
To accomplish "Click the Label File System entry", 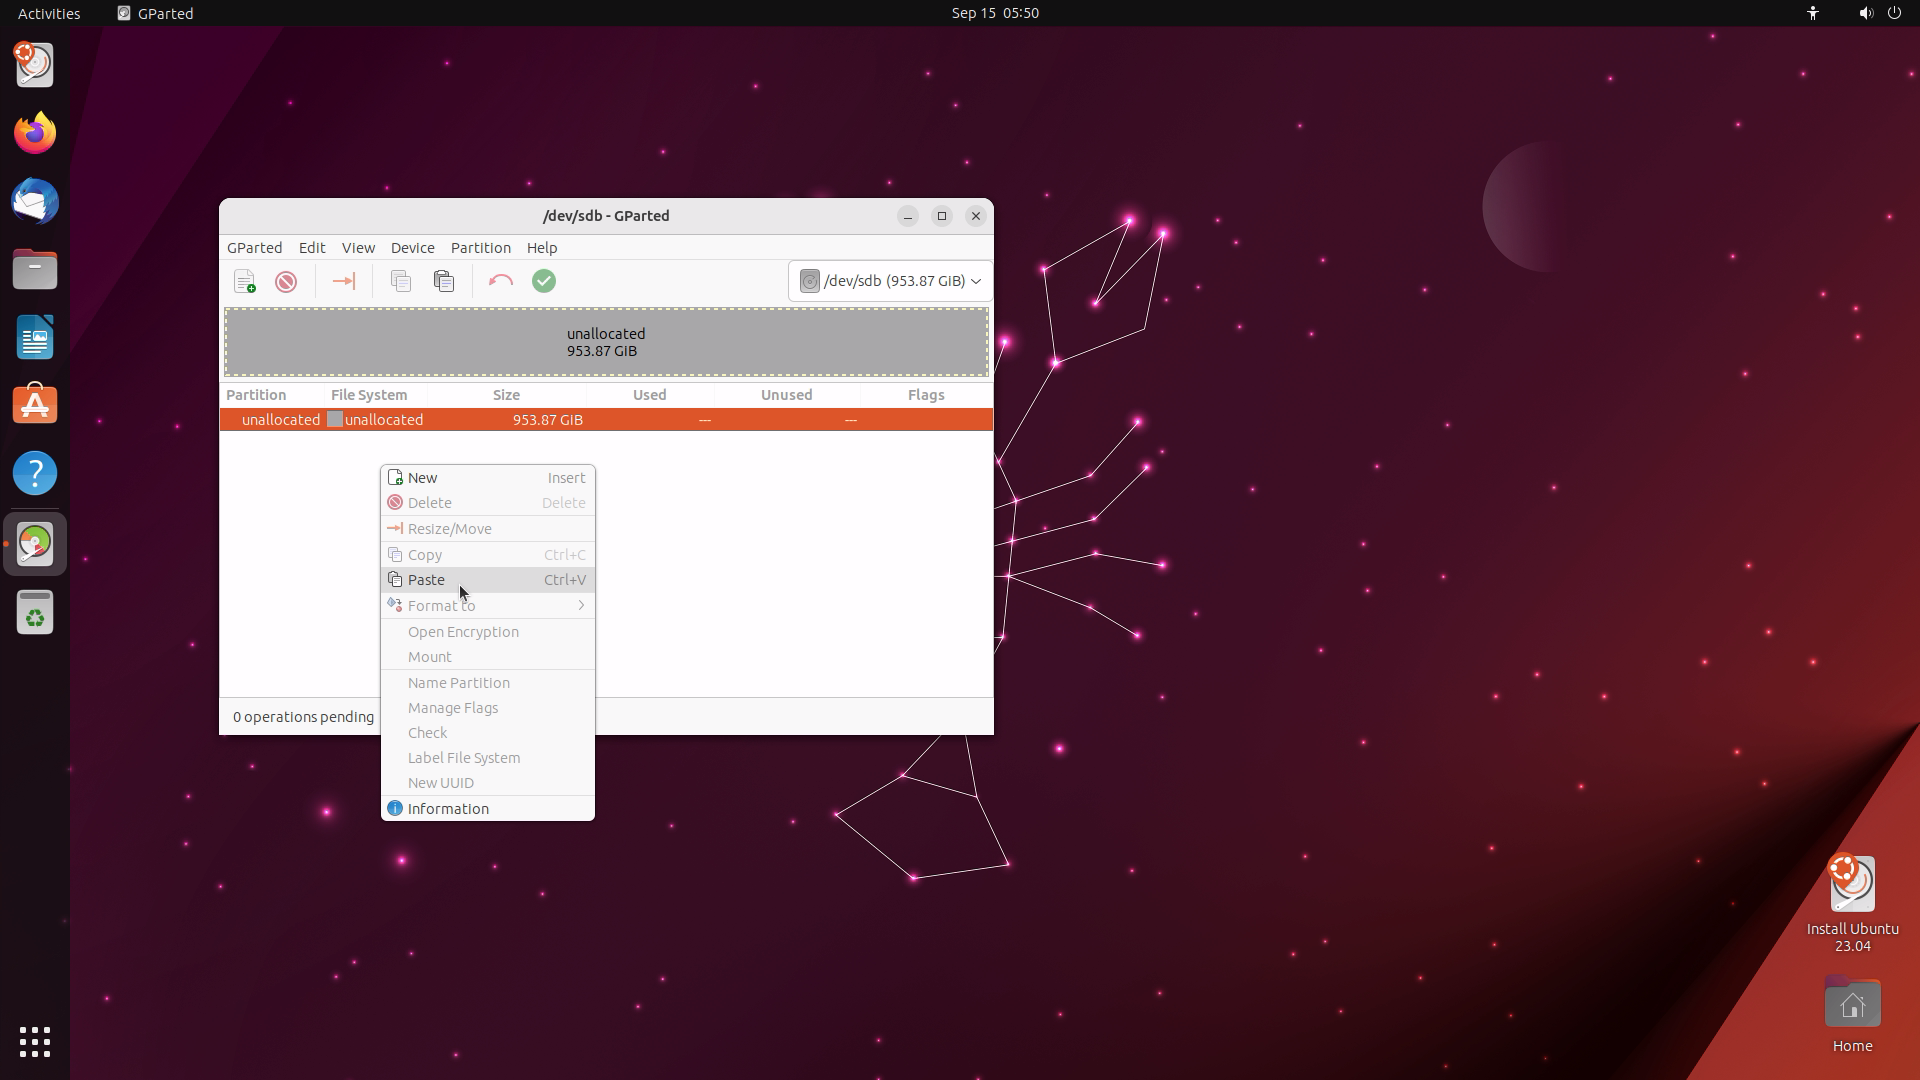I will [x=488, y=758].
